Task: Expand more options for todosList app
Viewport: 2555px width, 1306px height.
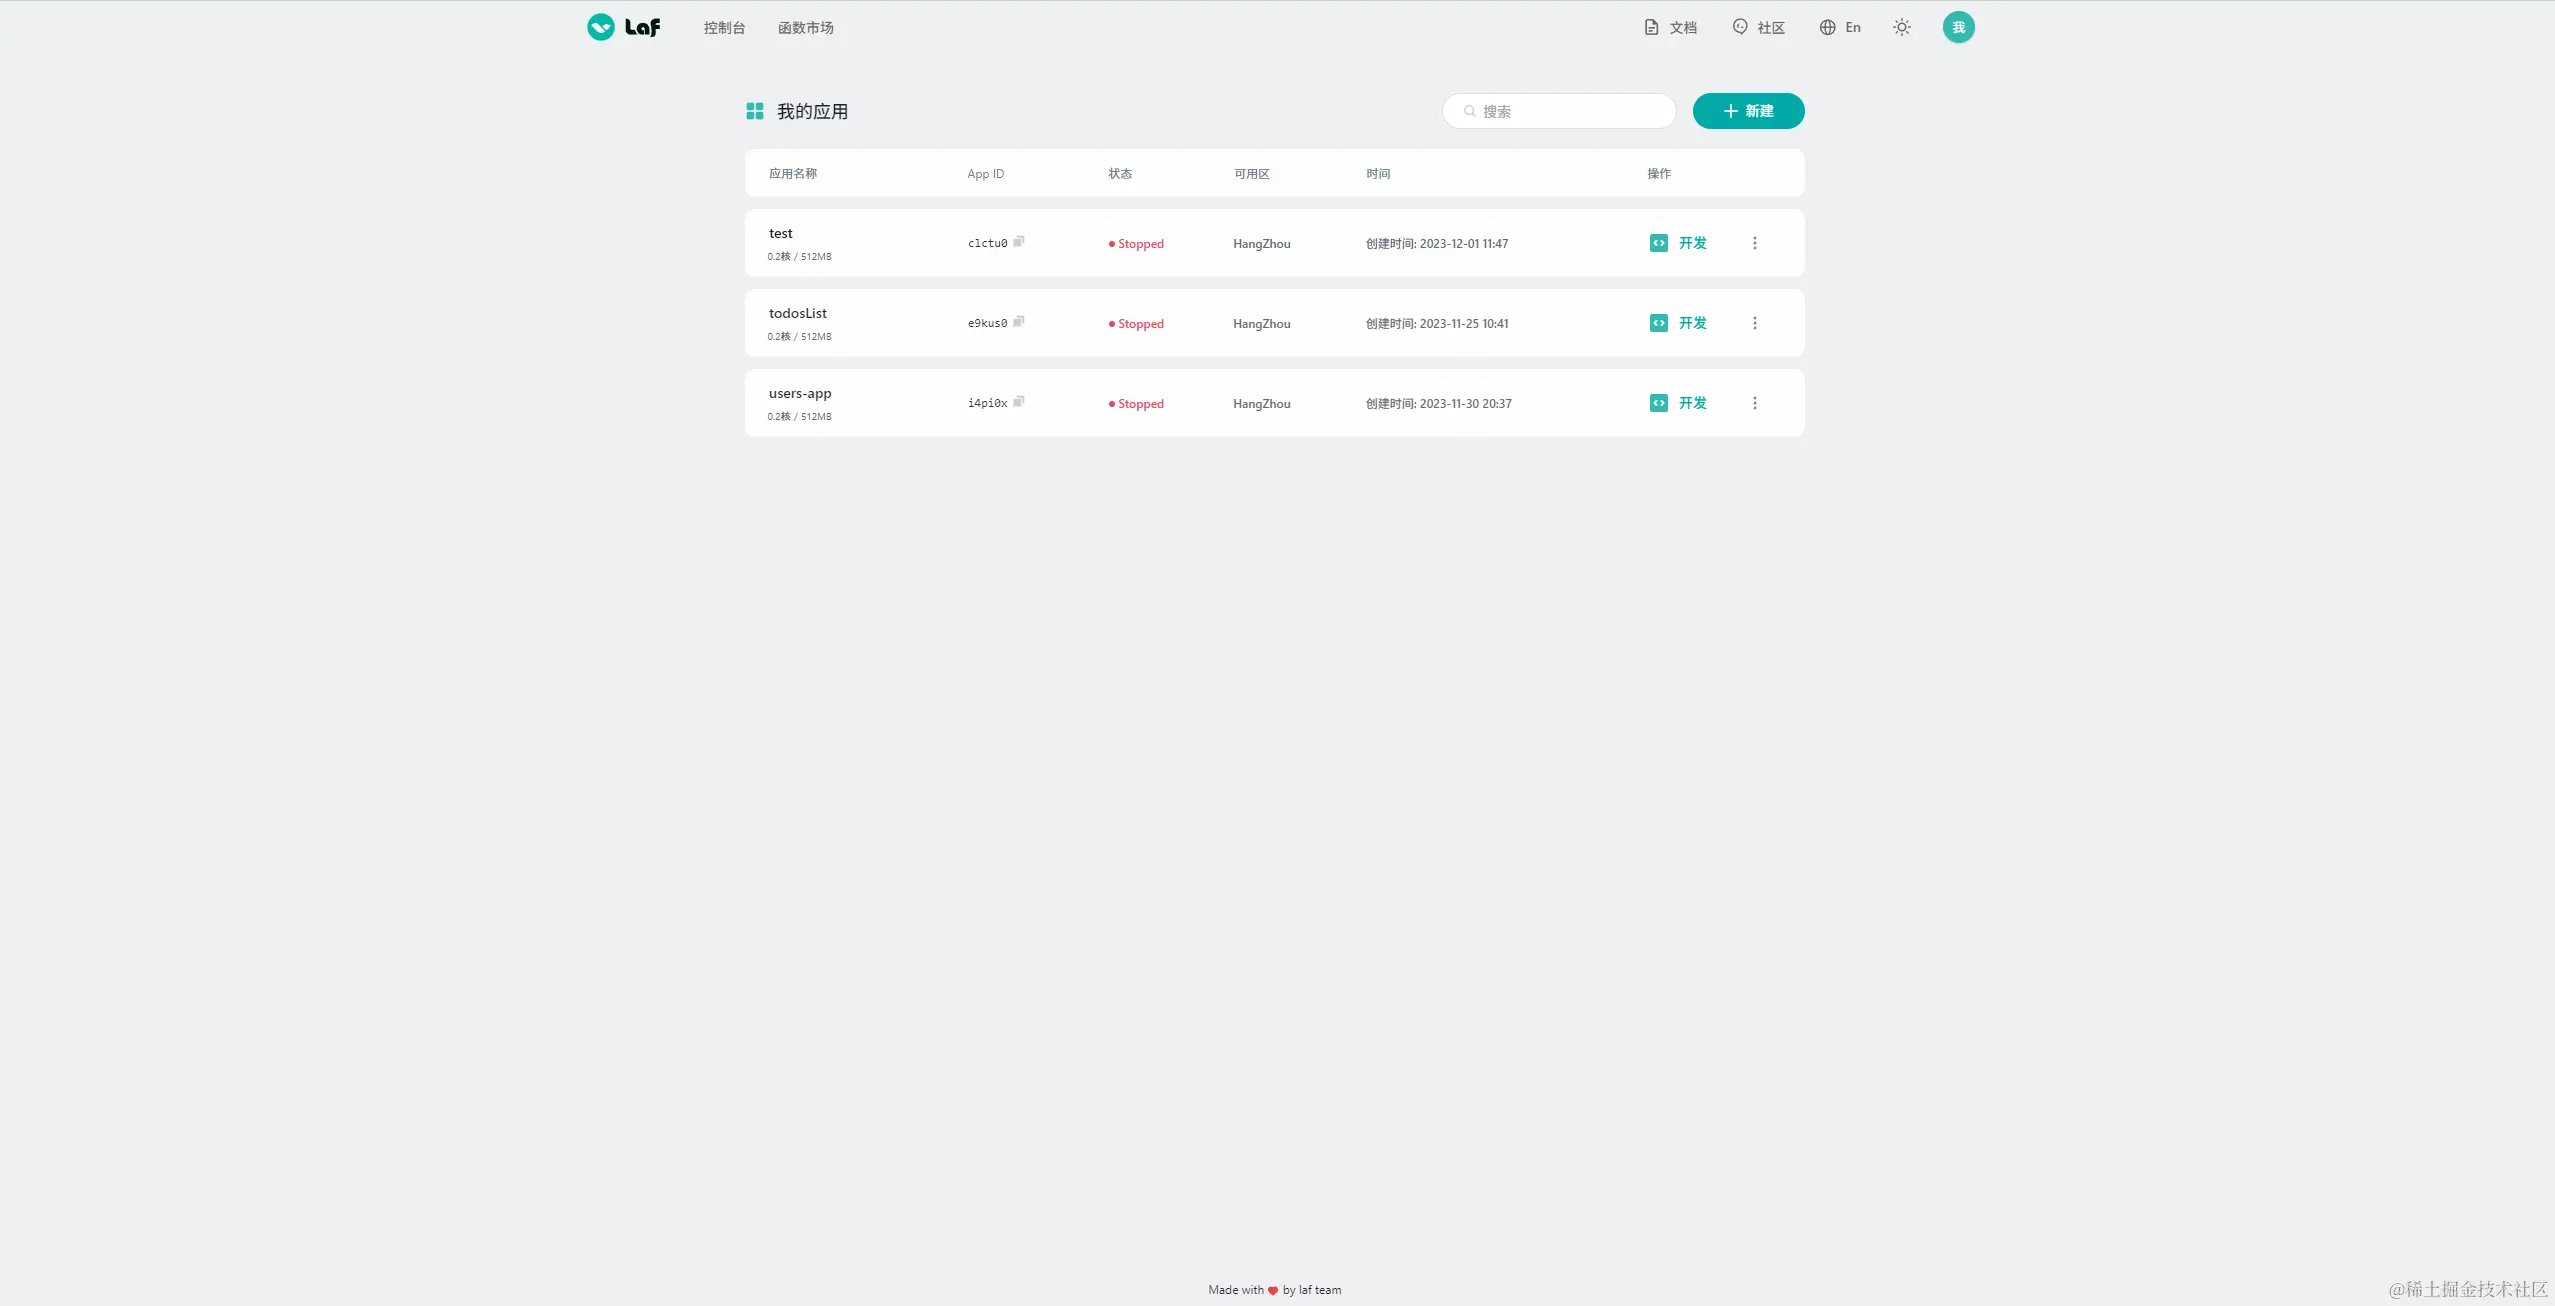Action: (1754, 323)
